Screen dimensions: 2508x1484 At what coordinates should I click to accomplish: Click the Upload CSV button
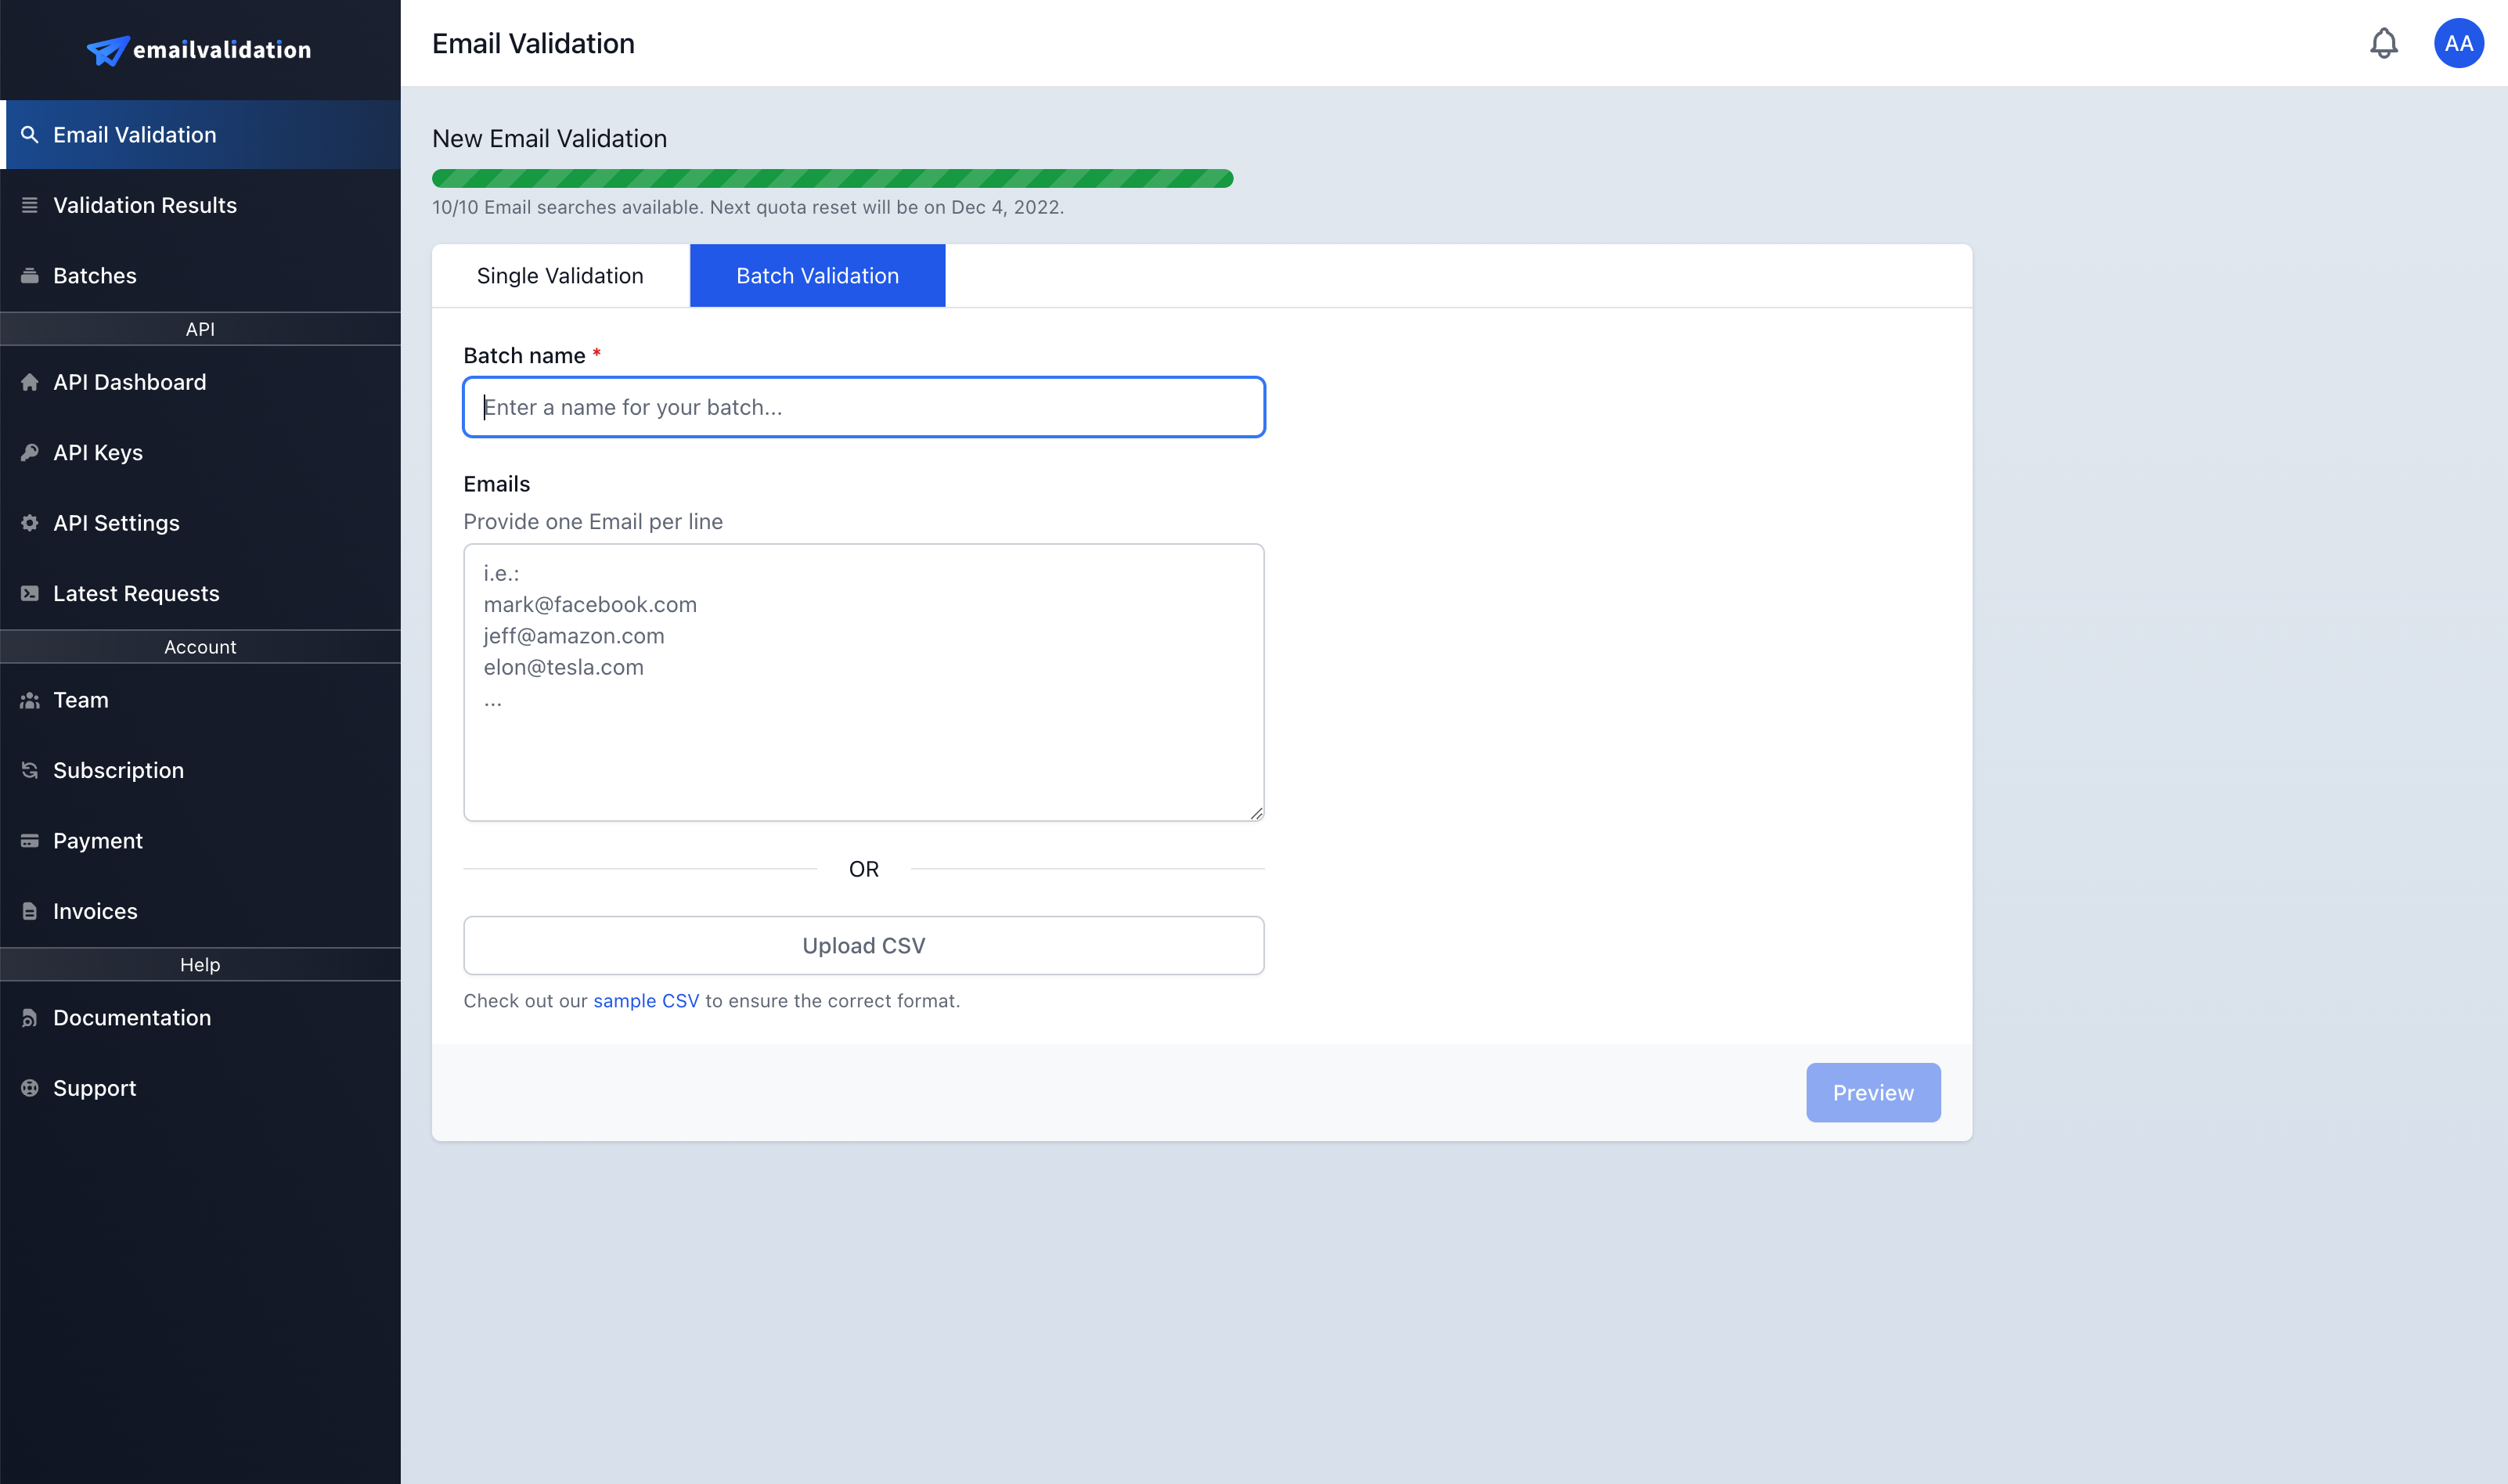coord(863,944)
